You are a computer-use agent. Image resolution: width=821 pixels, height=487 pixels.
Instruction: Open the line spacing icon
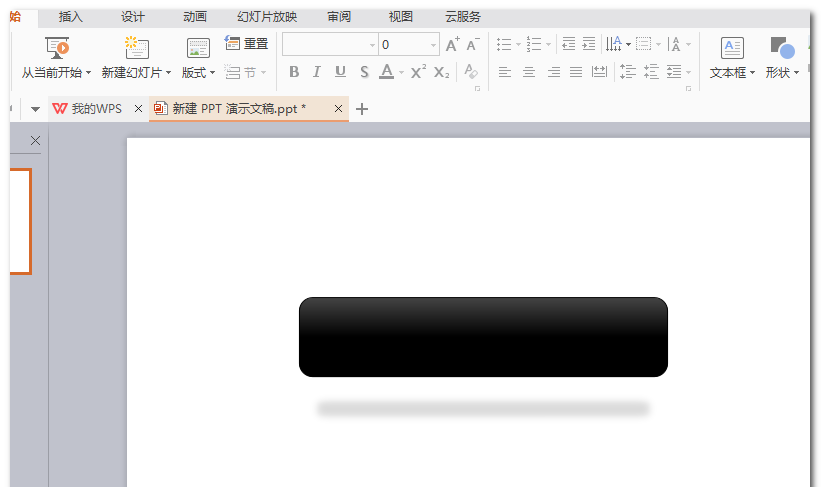tap(674, 72)
